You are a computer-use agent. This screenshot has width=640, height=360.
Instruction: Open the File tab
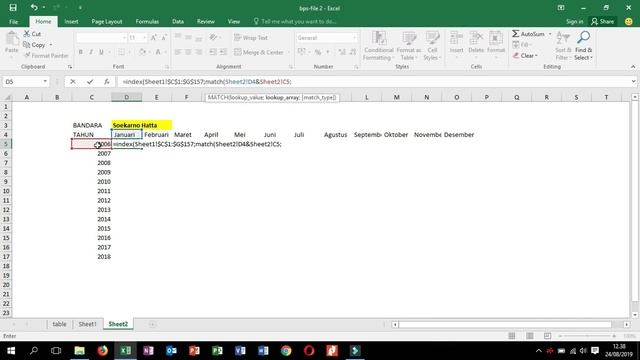pyautogui.click(x=13, y=22)
